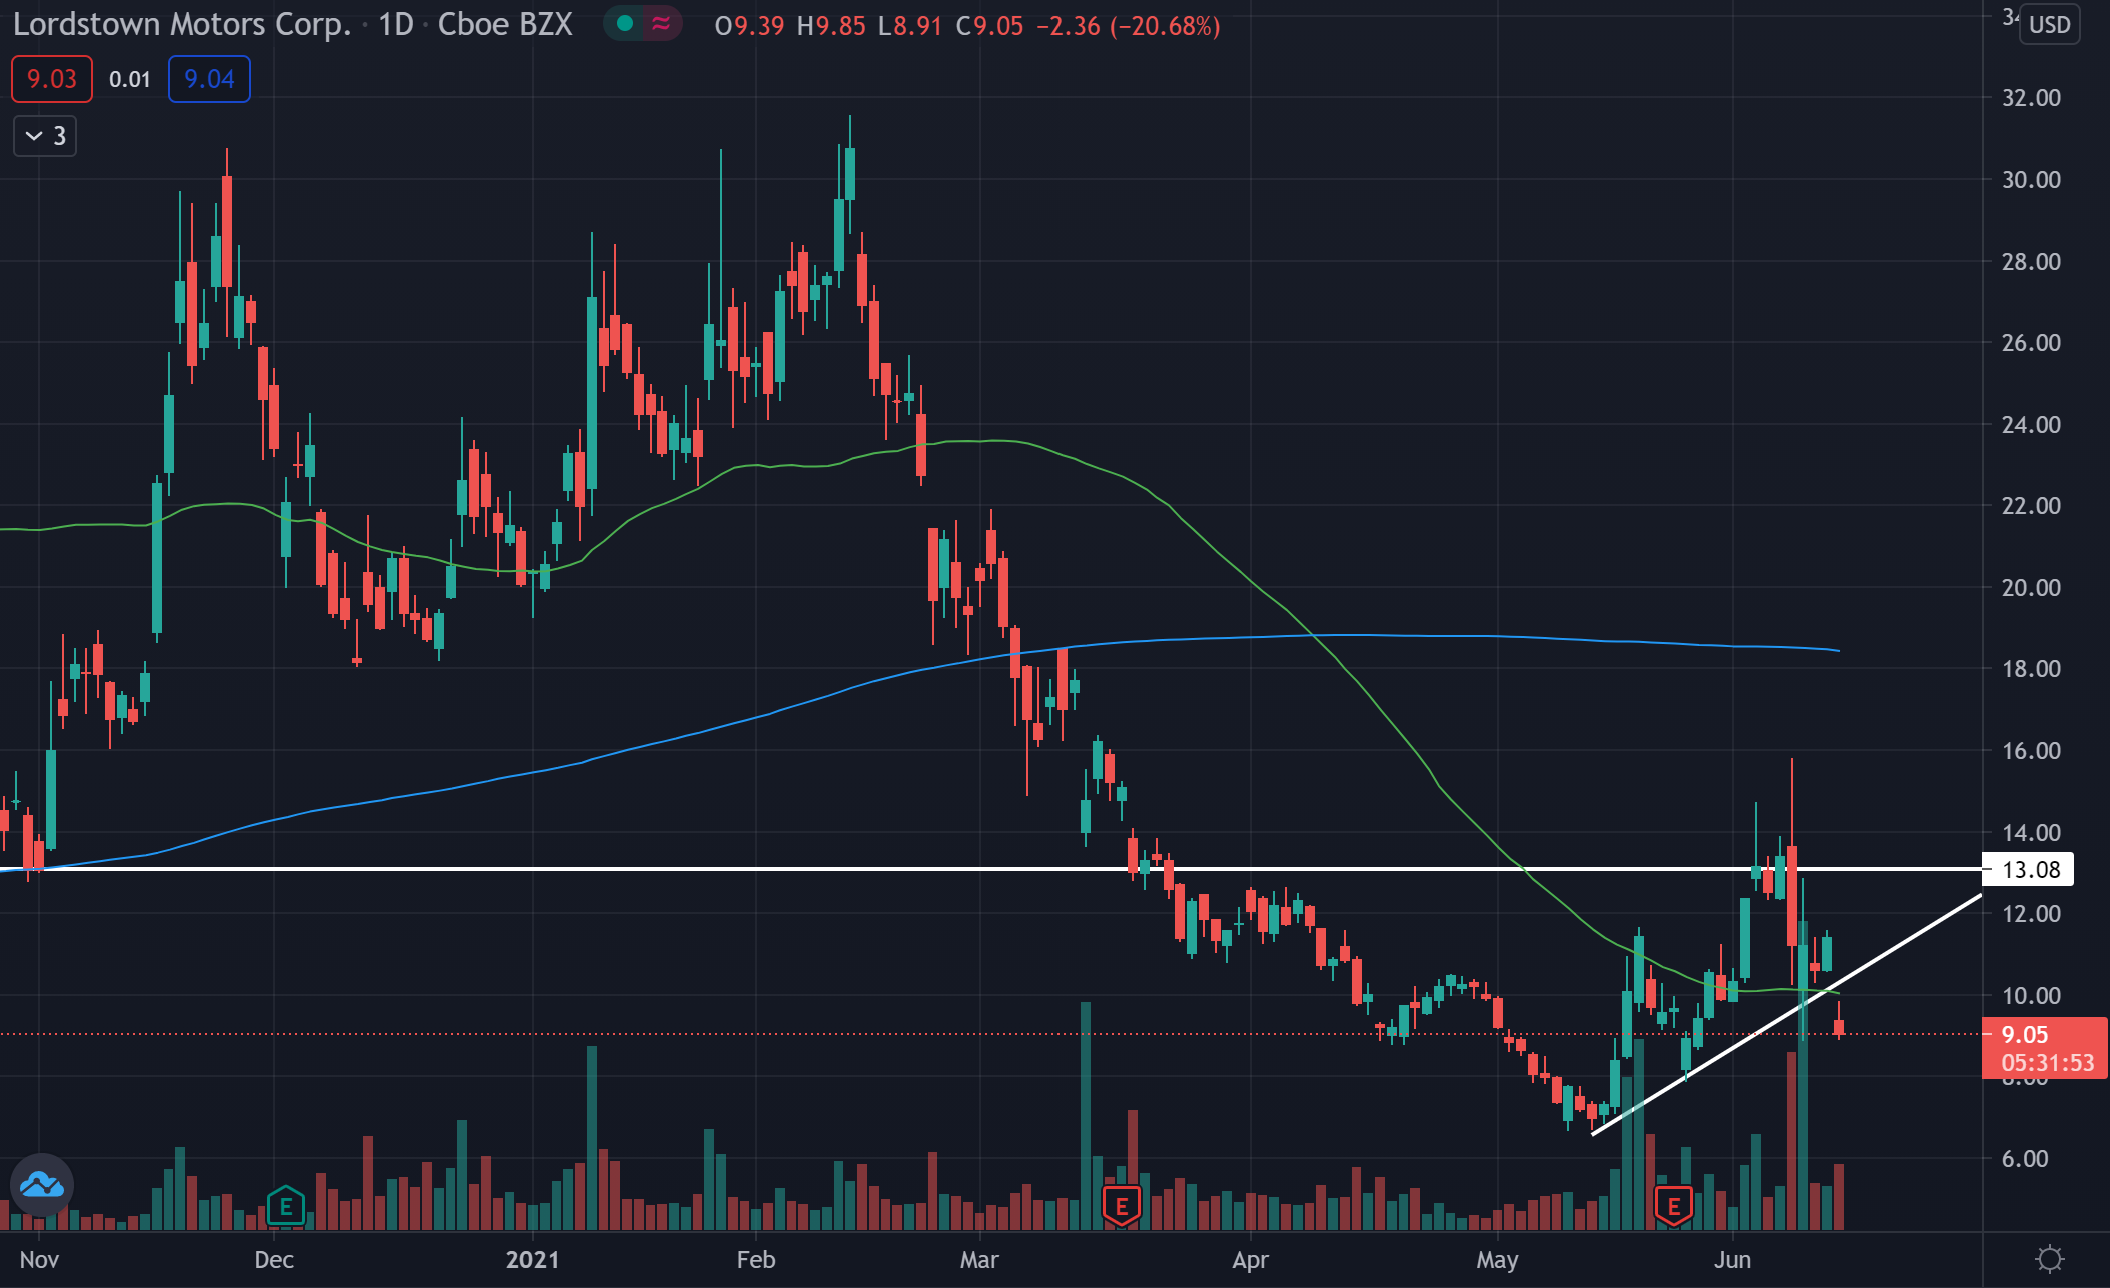Click the Dec label on time axis
Image resolution: width=2110 pixels, height=1288 pixels.
274,1260
